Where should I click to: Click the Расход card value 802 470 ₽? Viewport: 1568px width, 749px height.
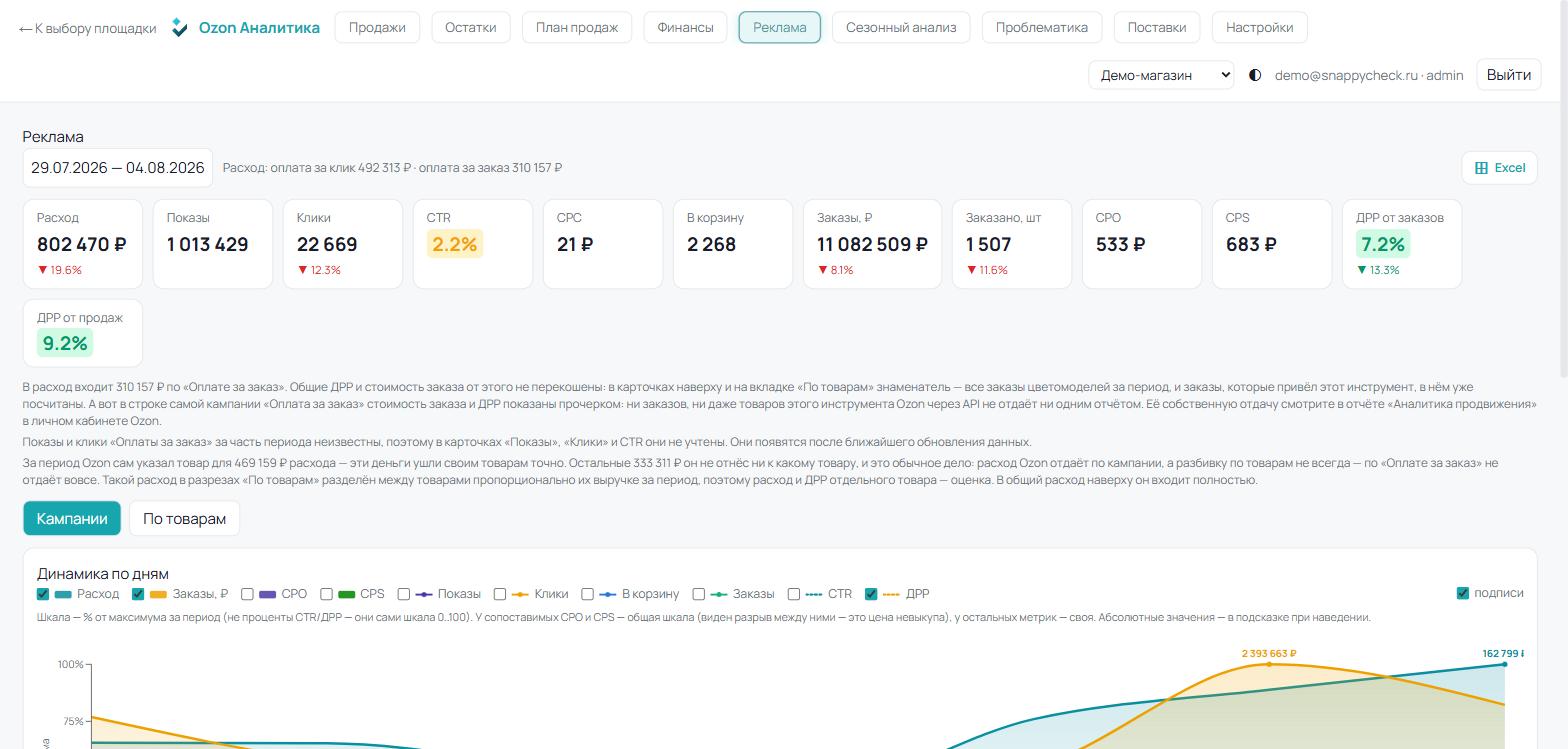click(x=82, y=244)
